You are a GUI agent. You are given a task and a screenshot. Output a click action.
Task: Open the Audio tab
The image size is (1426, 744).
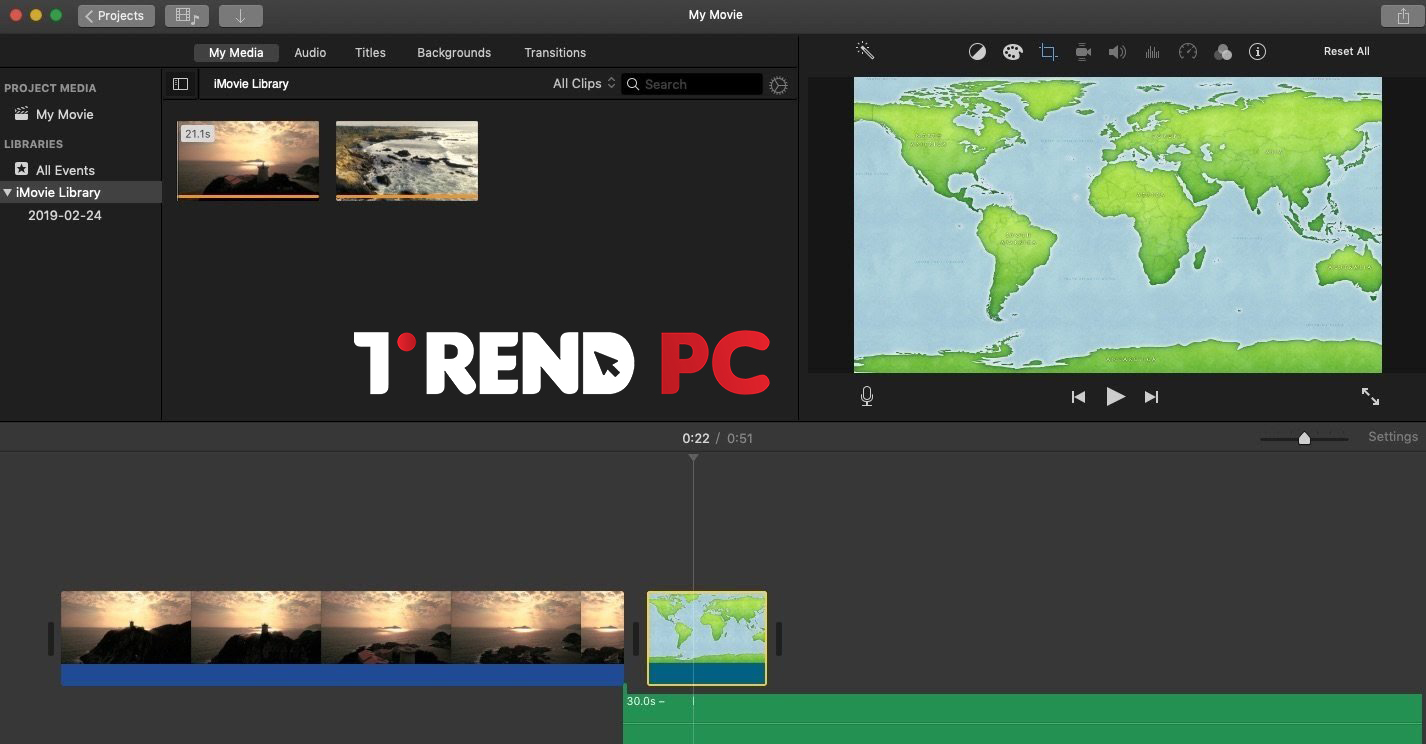coord(310,52)
